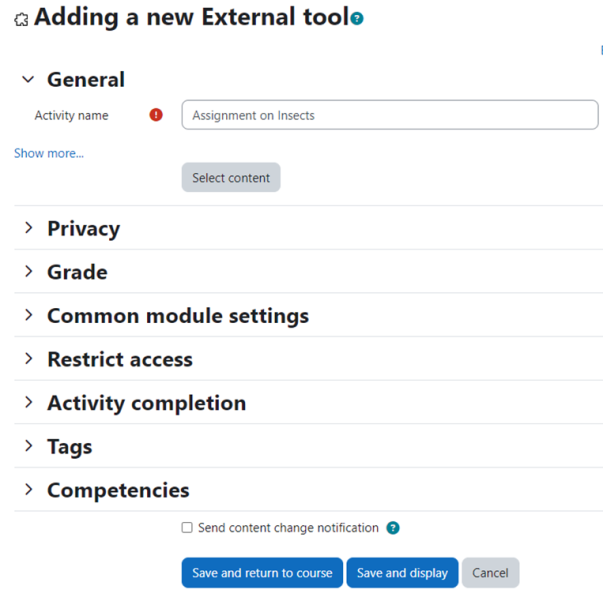The width and height of the screenshot is (603, 601).
Task: Click Save and return to course
Action: pyautogui.click(x=262, y=573)
